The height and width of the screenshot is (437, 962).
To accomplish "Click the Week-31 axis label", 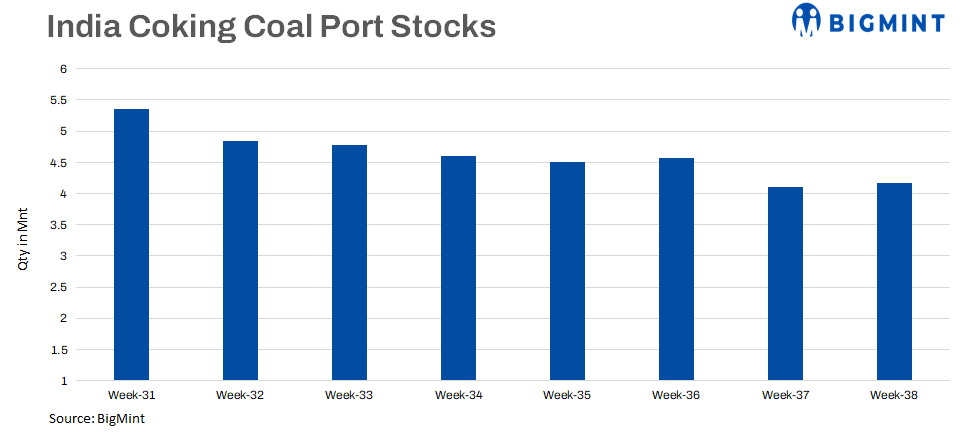I will (131, 396).
